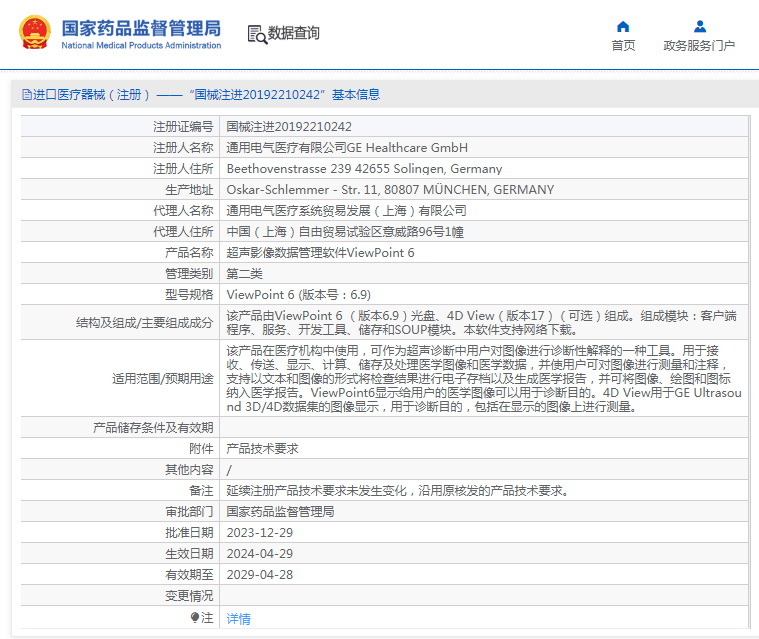Click the 附件 label

click(x=201, y=449)
